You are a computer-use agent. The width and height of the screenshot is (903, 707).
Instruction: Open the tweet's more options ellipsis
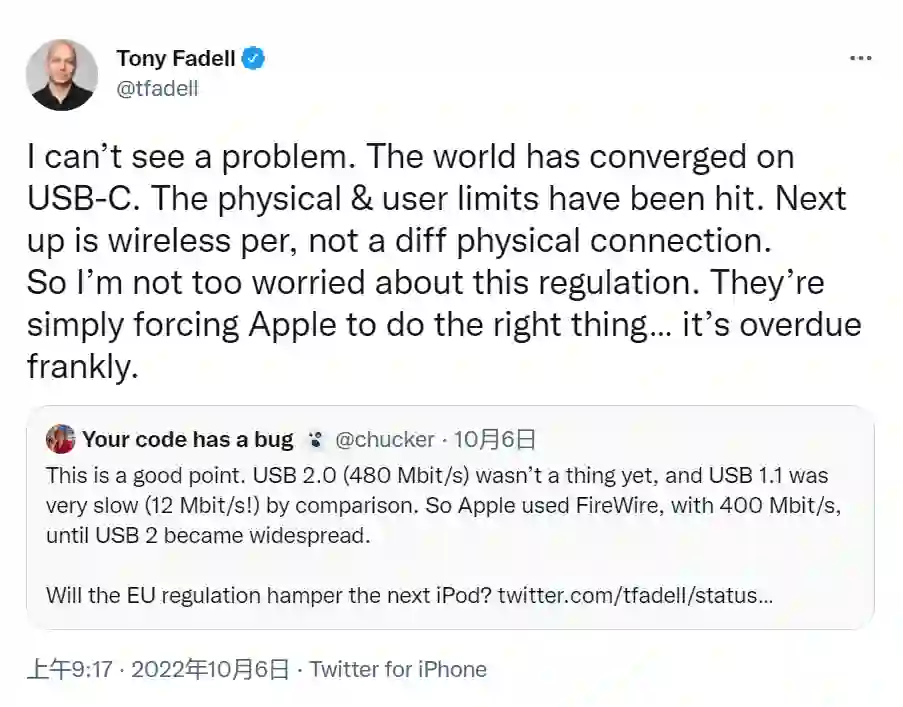[x=860, y=58]
